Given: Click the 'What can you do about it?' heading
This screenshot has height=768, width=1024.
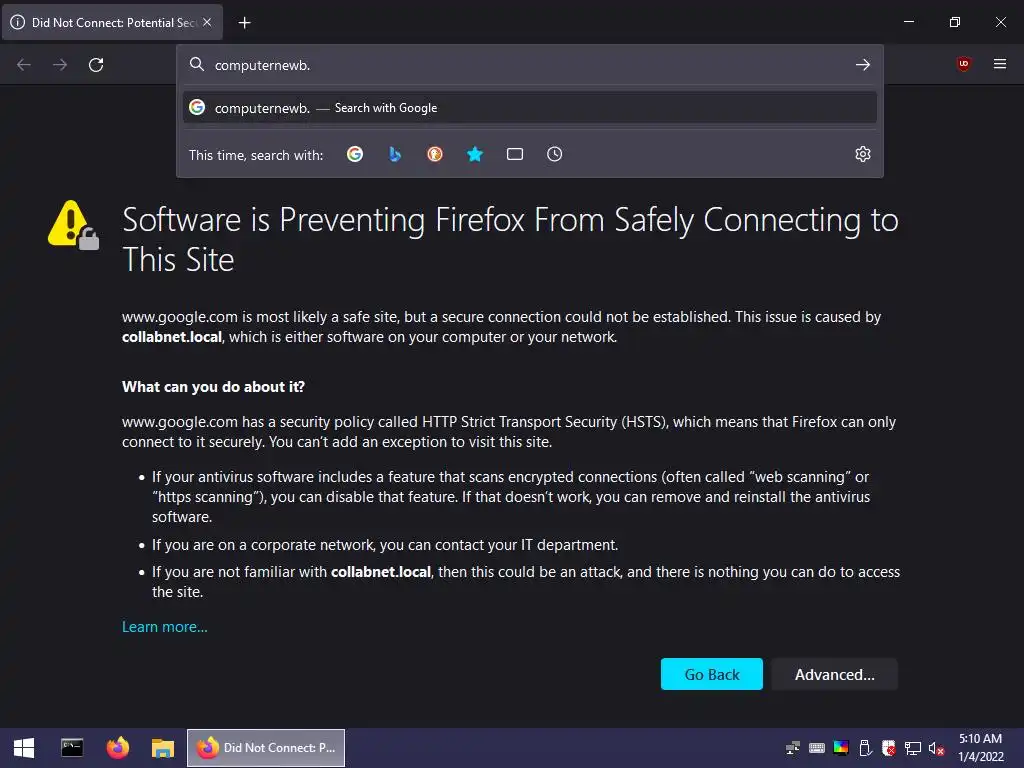Looking at the screenshot, I should [x=214, y=387].
